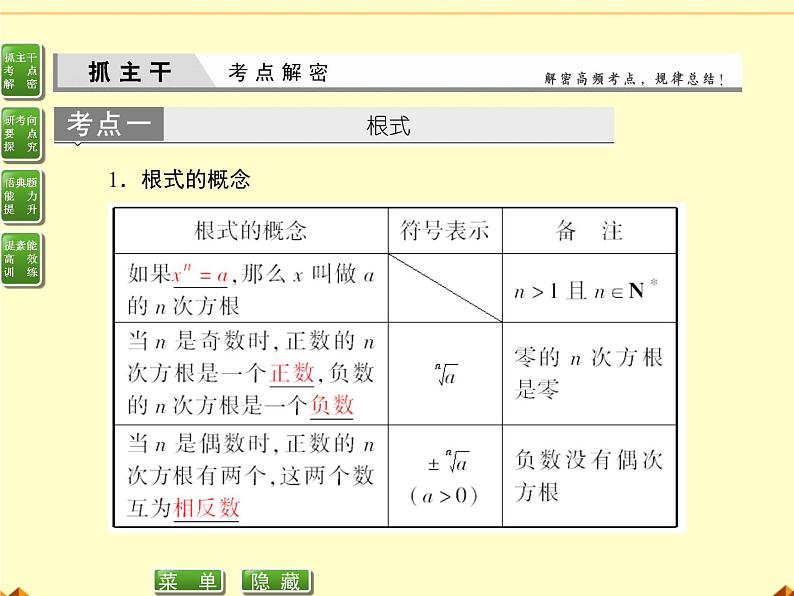Click the 根式 title bar

(x=388, y=126)
